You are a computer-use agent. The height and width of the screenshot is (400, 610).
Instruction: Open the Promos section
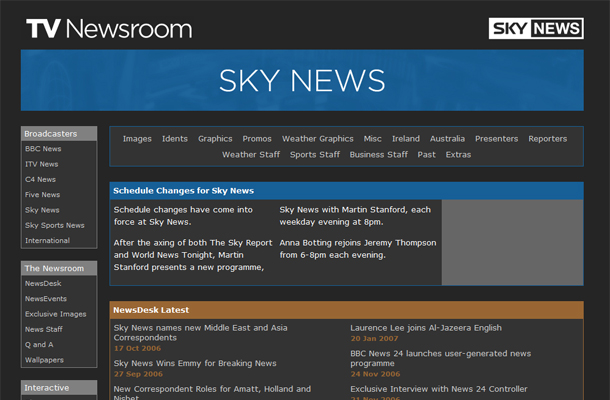click(257, 139)
